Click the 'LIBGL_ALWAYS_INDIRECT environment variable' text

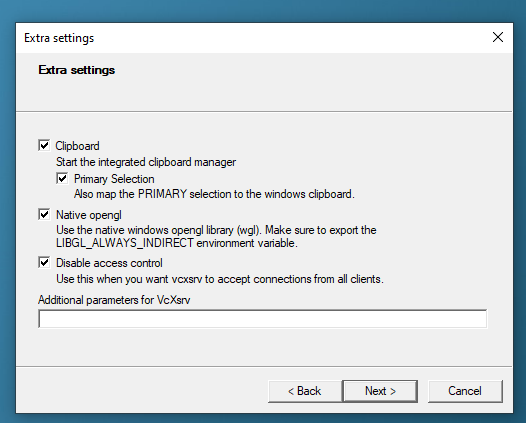tap(177, 243)
